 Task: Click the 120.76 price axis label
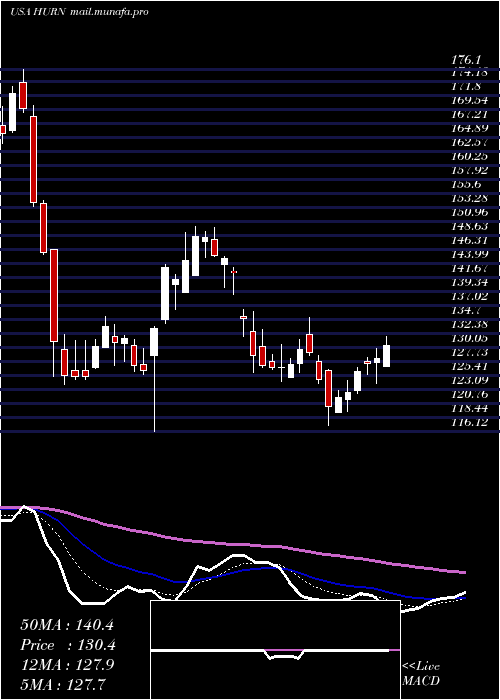tap(471, 394)
